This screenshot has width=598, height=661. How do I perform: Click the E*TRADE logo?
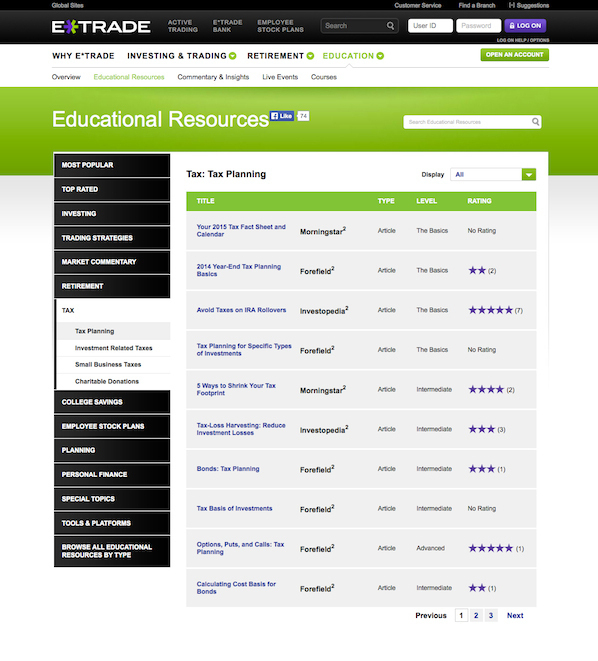point(101,27)
